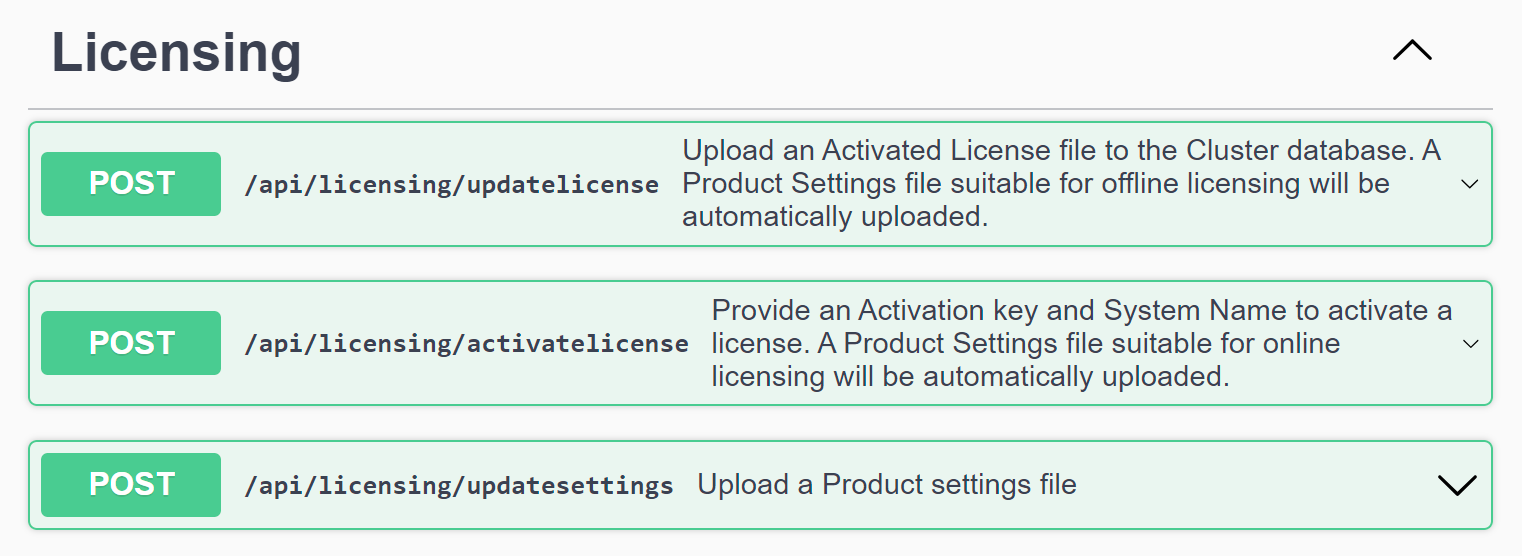Image resolution: width=1522 pixels, height=556 pixels.
Task: Collapse the Licensing section with the up arrow
Action: pyautogui.click(x=1412, y=51)
